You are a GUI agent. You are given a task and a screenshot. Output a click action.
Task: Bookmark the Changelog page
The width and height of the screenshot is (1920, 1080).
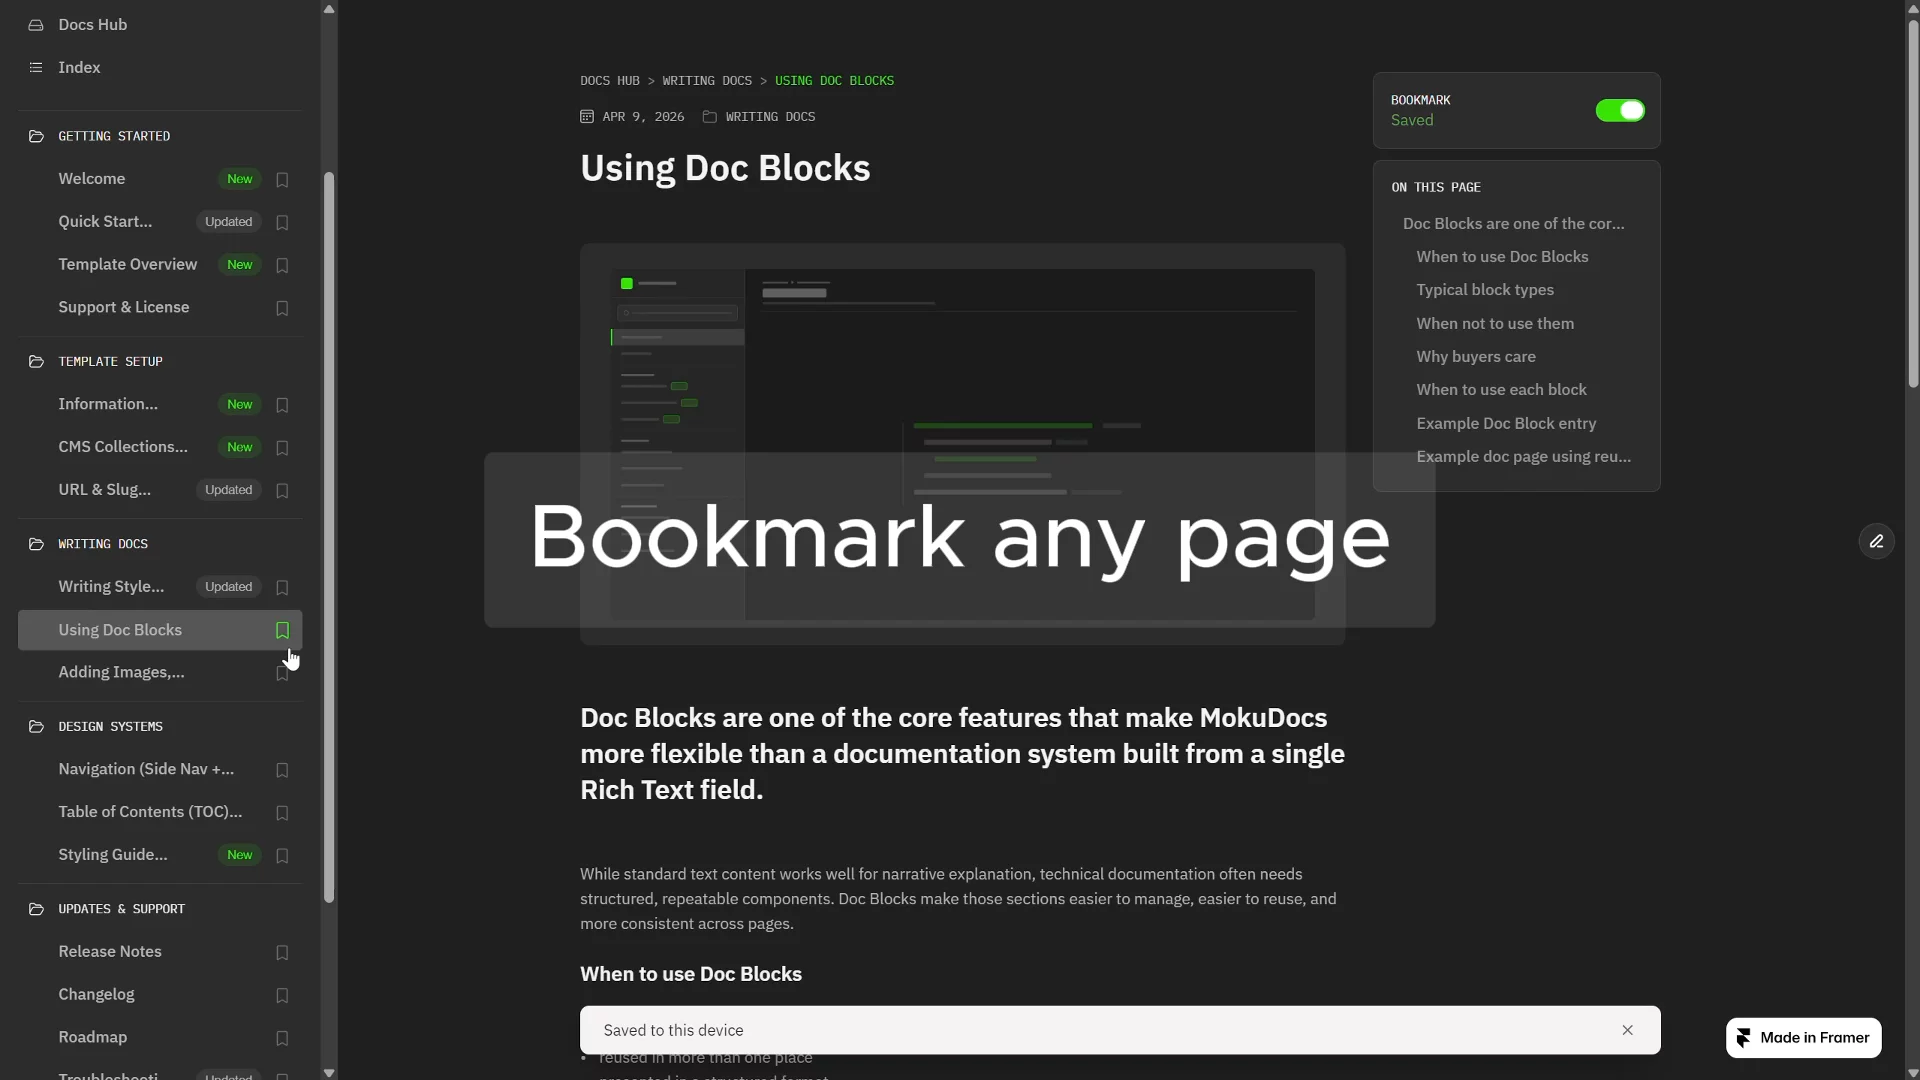[x=282, y=996]
